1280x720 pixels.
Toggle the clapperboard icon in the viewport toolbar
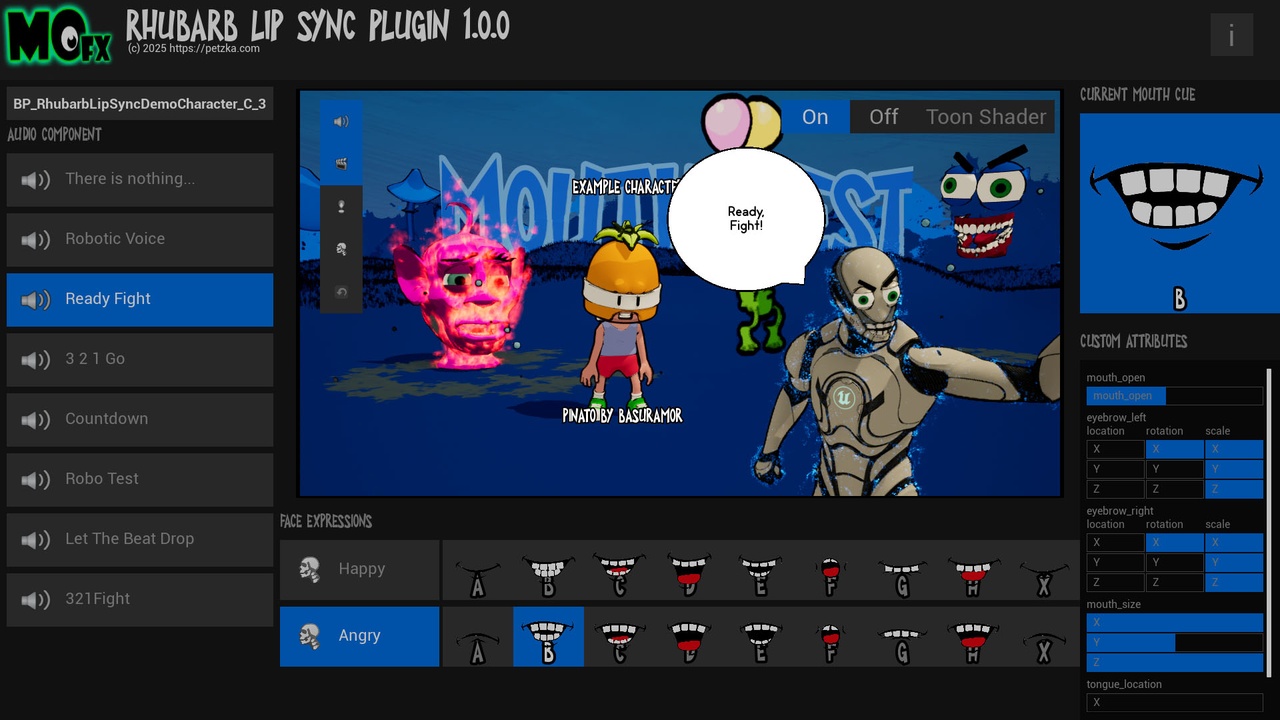(341, 164)
